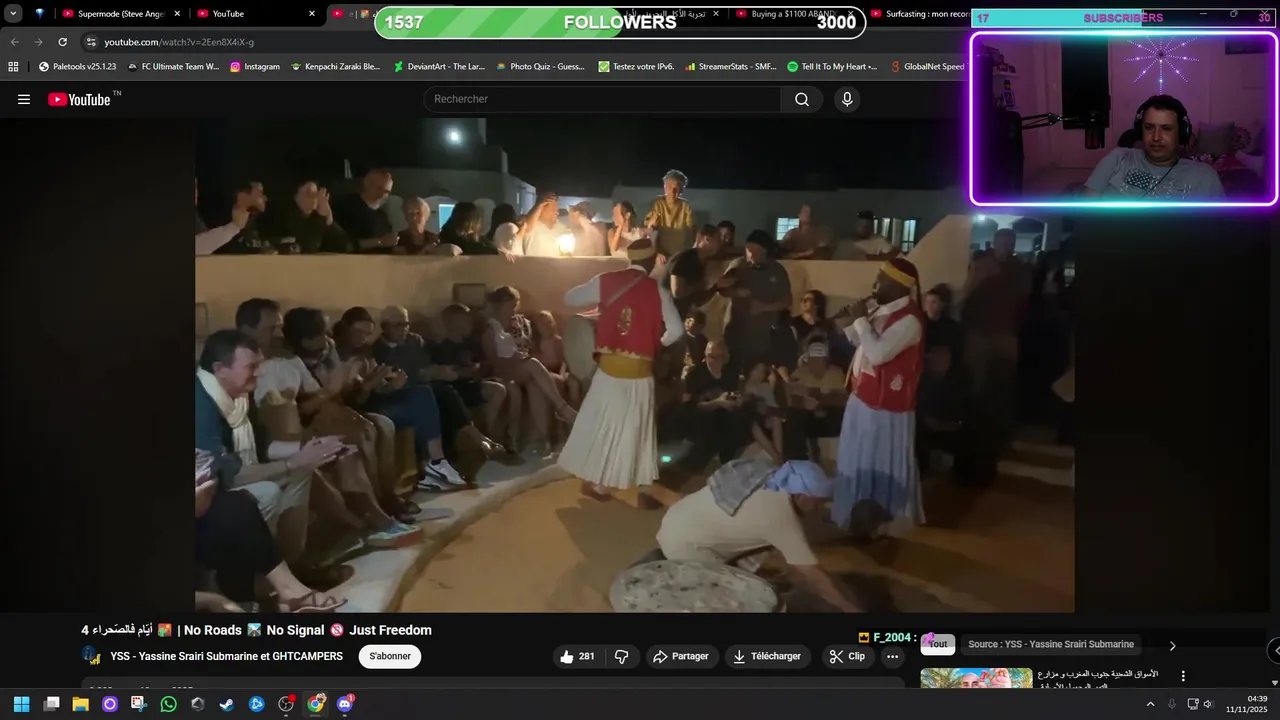Open Discord from taskbar
Screen dimensions: 1280x720
(x=345, y=704)
